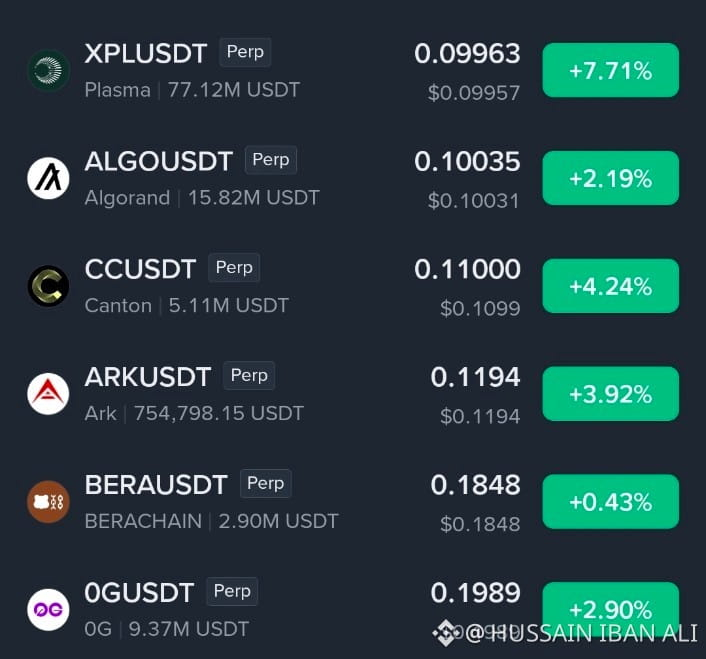Click the +4.24% change badge
The height and width of the screenshot is (659, 706).
point(611,286)
